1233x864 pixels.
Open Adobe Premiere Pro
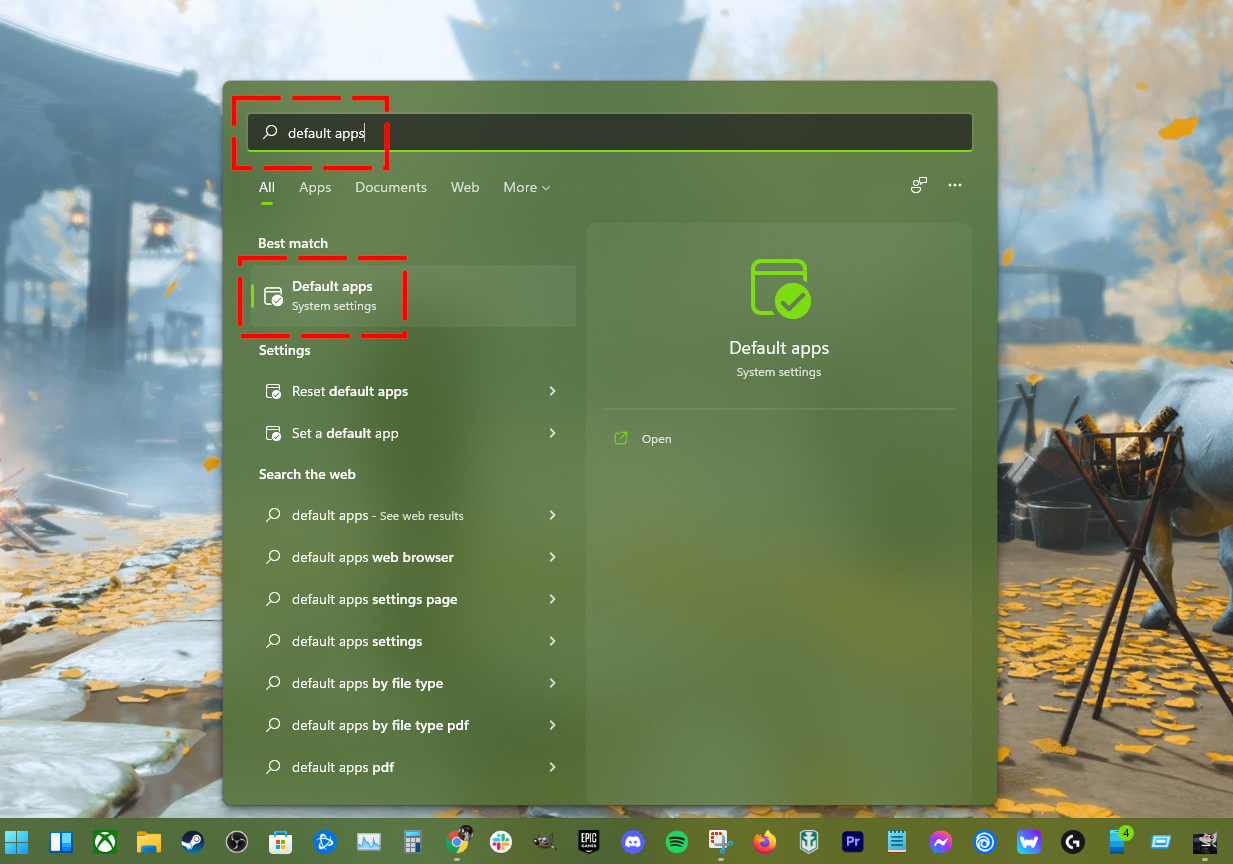coord(852,842)
